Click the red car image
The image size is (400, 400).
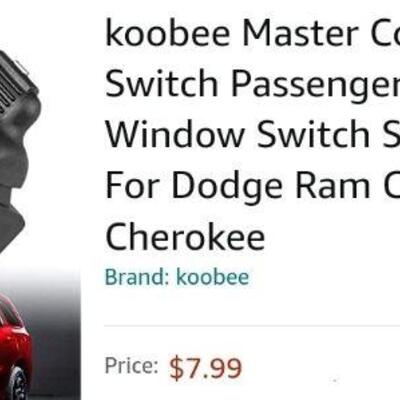[x=15, y=347]
